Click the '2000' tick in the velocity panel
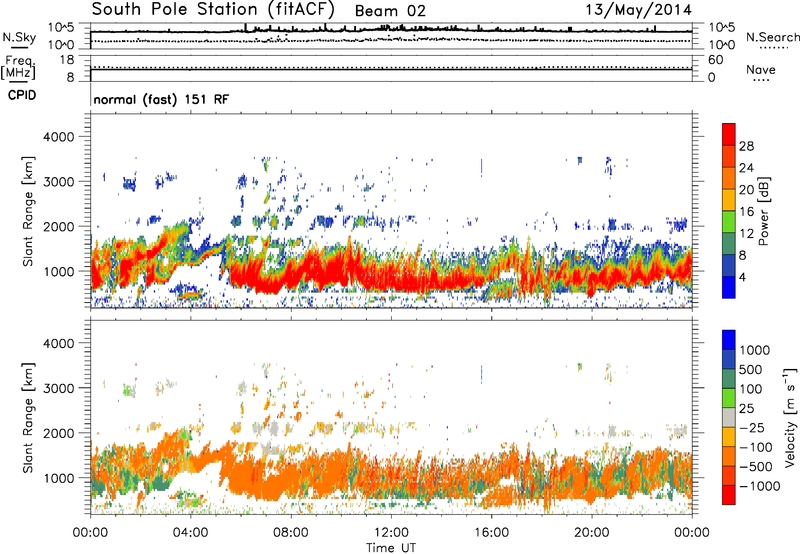The image size is (800, 554). point(58,433)
